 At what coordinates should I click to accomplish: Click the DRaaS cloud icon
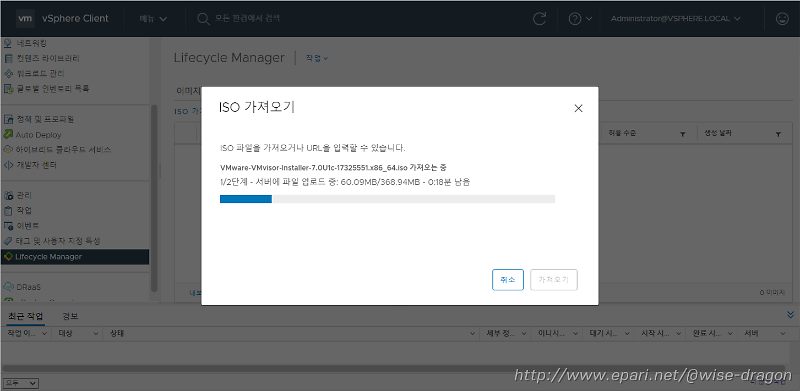pos(8,287)
